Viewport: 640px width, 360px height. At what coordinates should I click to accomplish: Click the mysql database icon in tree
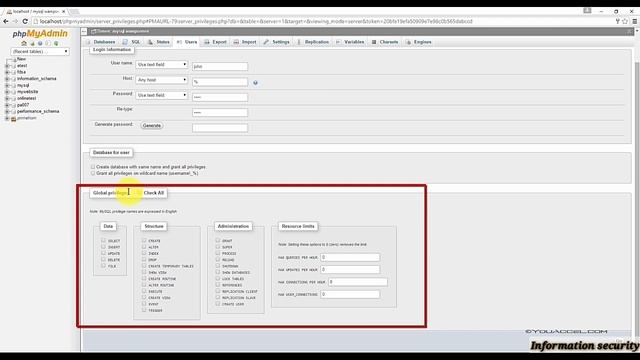click(13, 86)
